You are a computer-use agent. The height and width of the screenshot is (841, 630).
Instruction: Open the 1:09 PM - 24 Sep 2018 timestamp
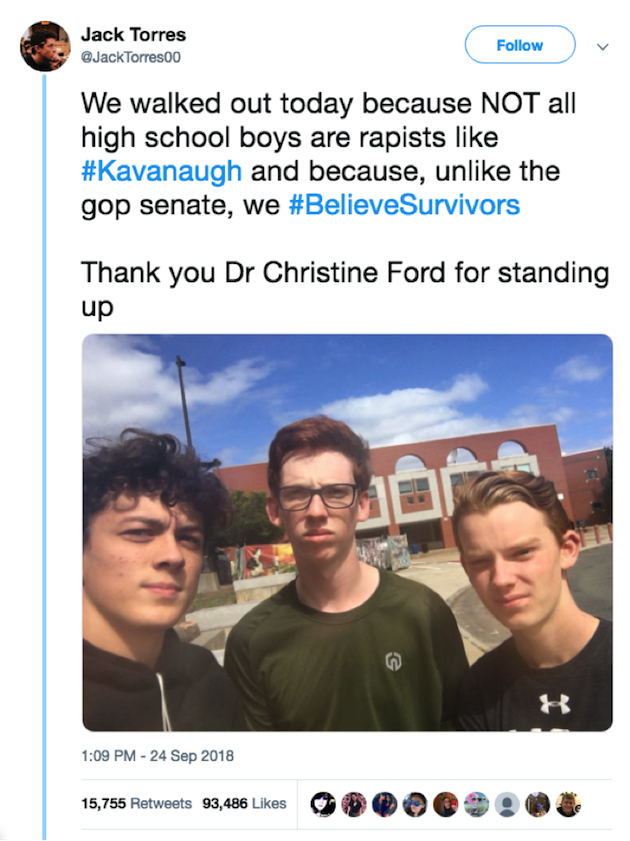point(158,756)
